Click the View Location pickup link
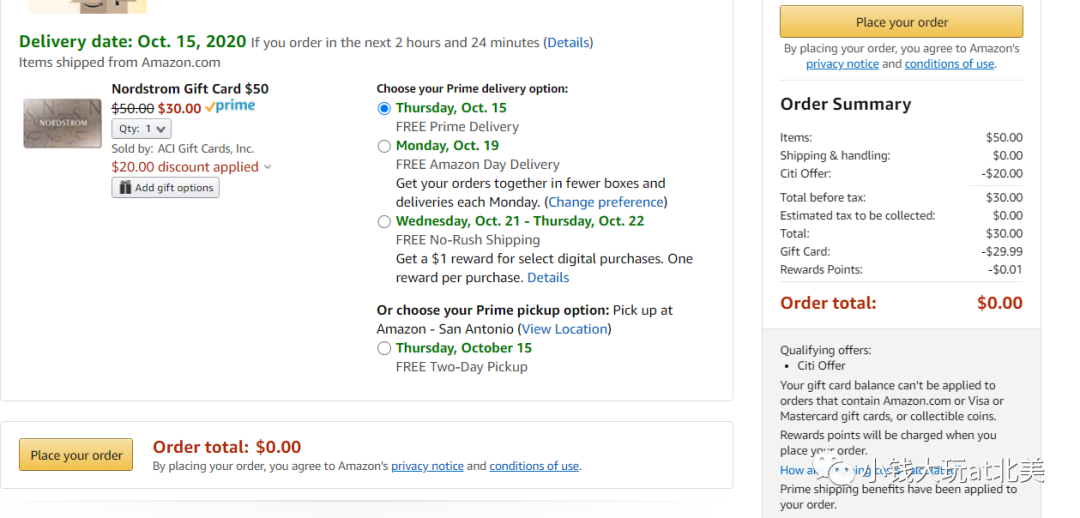 tap(564, 329)
